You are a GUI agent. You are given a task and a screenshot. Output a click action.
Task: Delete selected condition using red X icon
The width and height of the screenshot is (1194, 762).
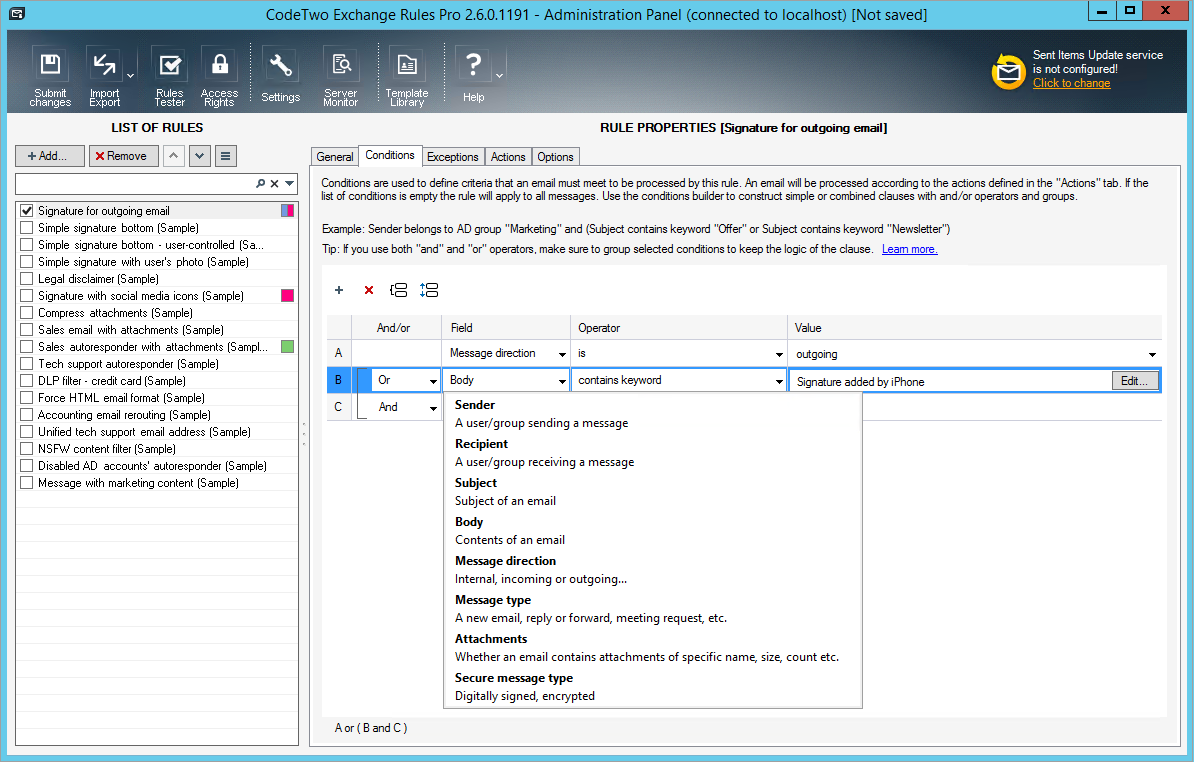click(x=368, y=290)
